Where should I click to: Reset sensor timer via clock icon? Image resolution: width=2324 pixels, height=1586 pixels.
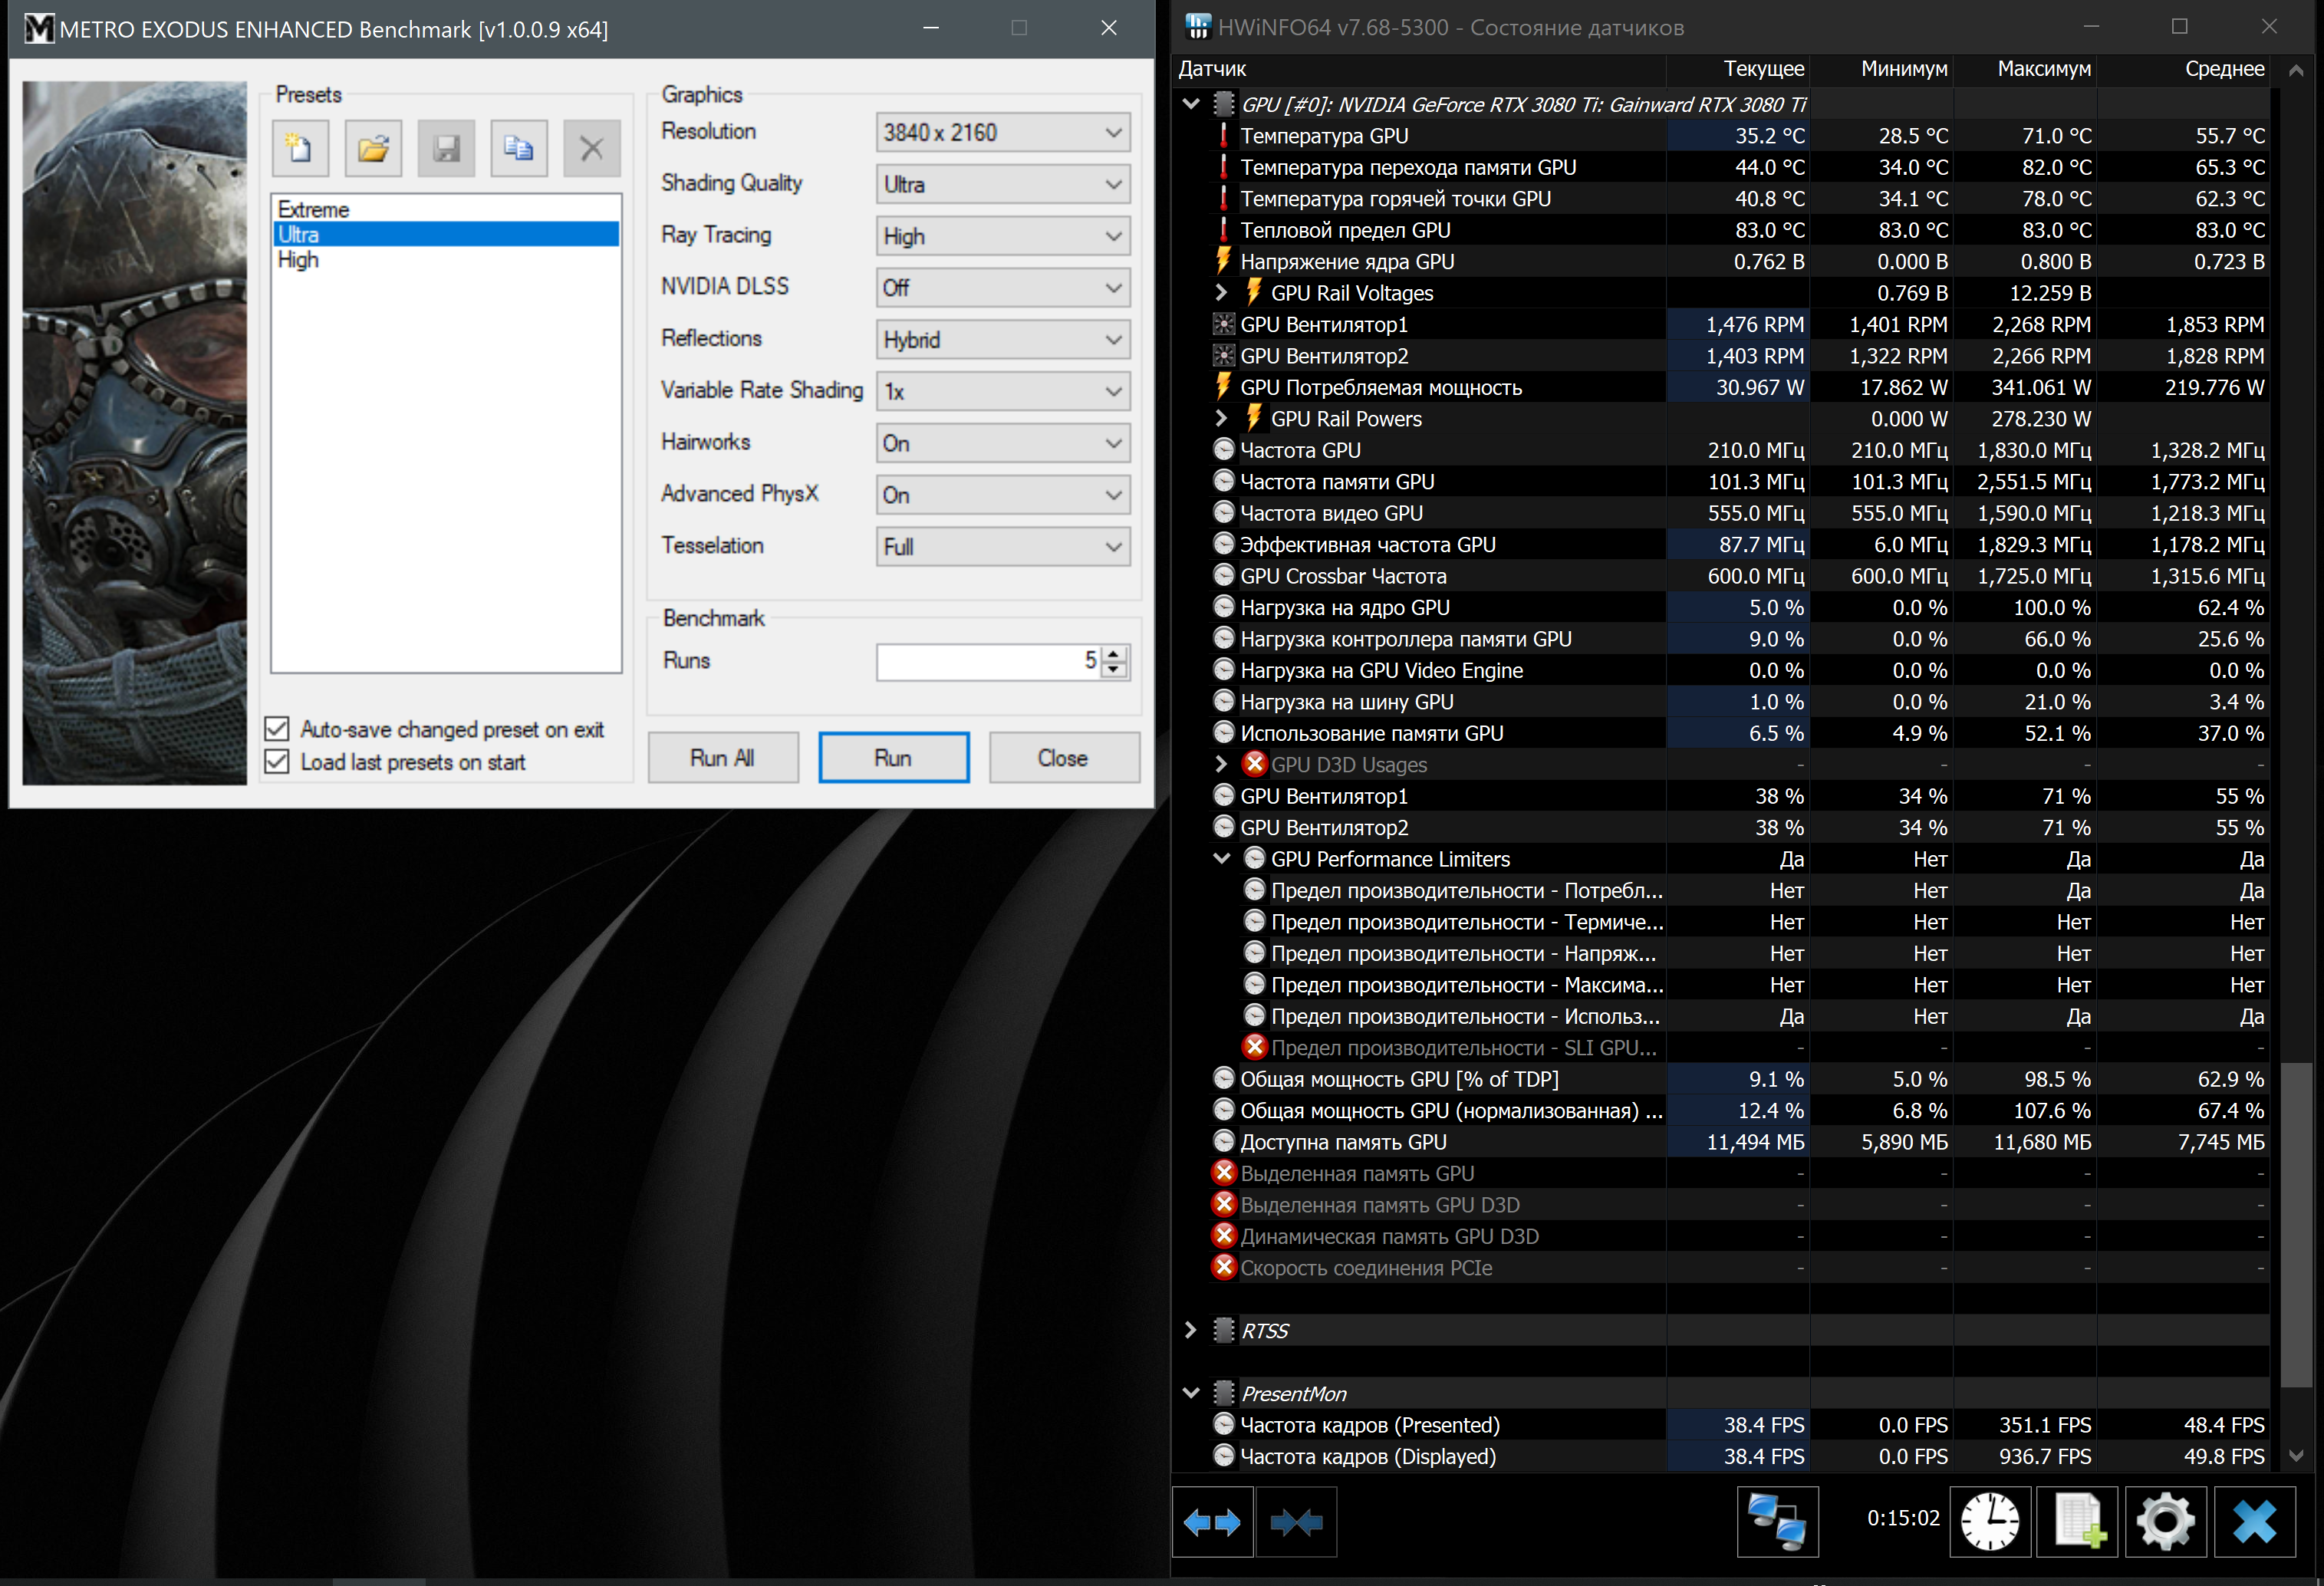[1989, 1522]
